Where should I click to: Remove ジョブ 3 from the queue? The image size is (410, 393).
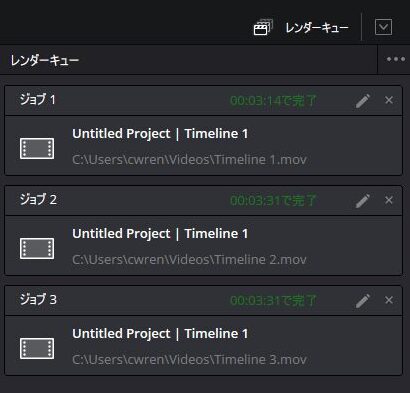coord(389,300)
